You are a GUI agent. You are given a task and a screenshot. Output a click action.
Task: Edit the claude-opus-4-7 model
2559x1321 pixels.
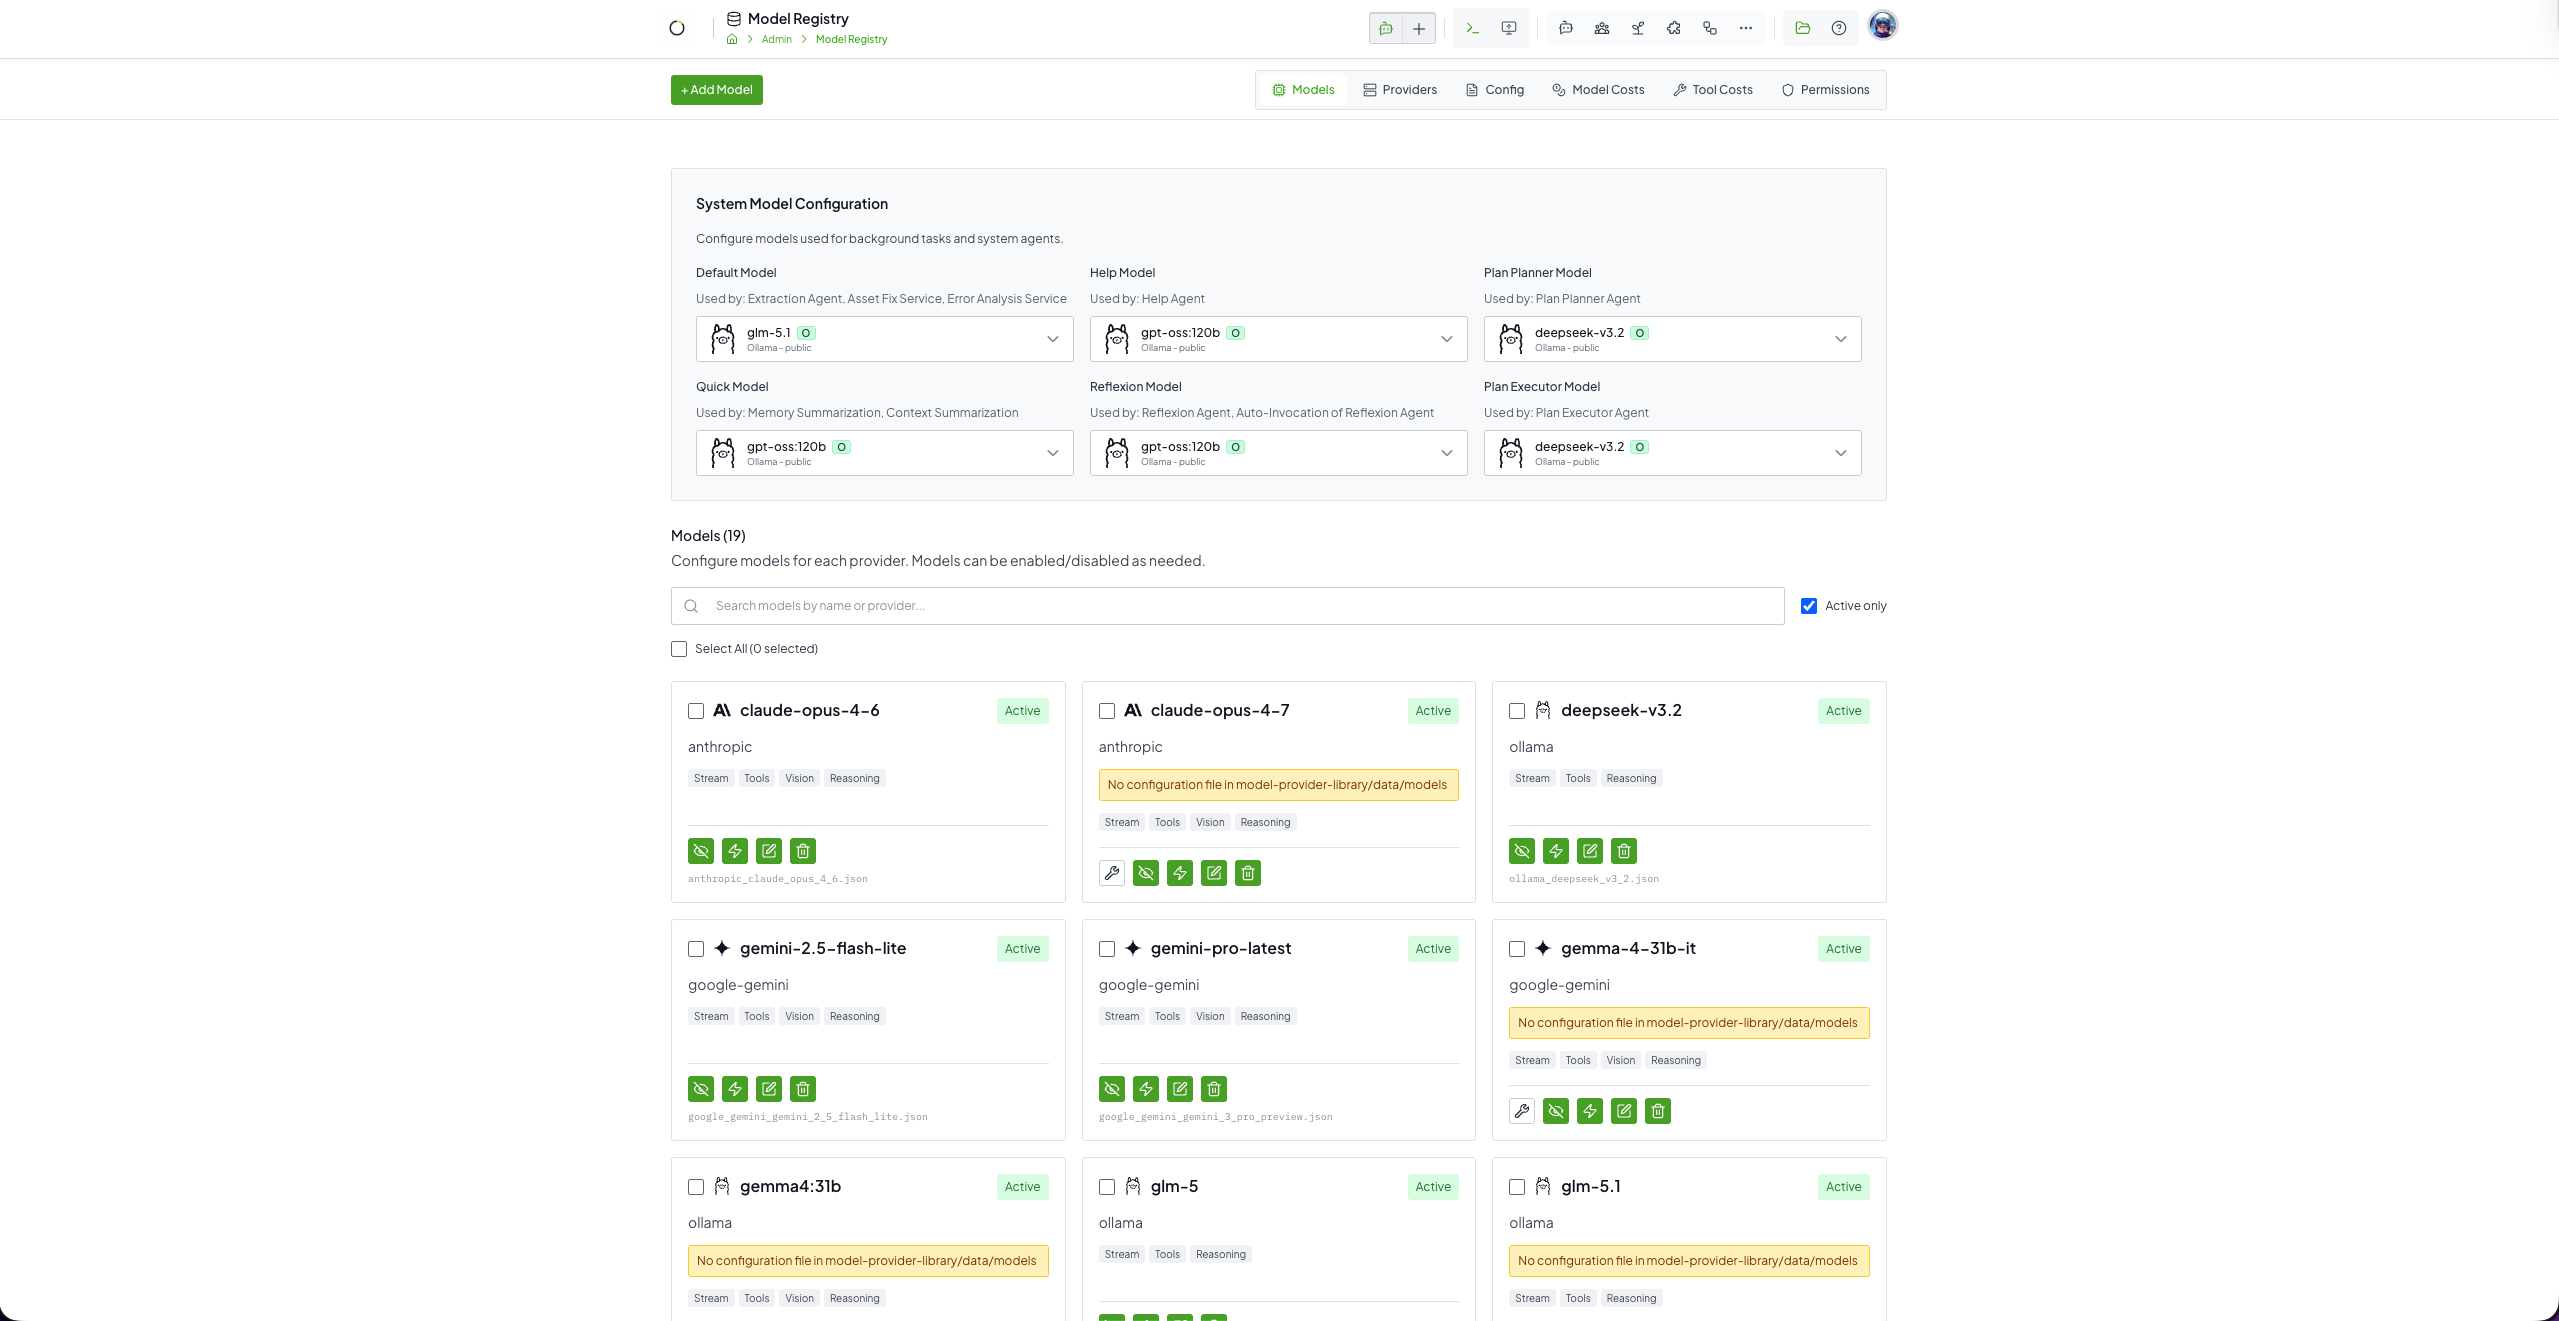tap(1214, 873)
